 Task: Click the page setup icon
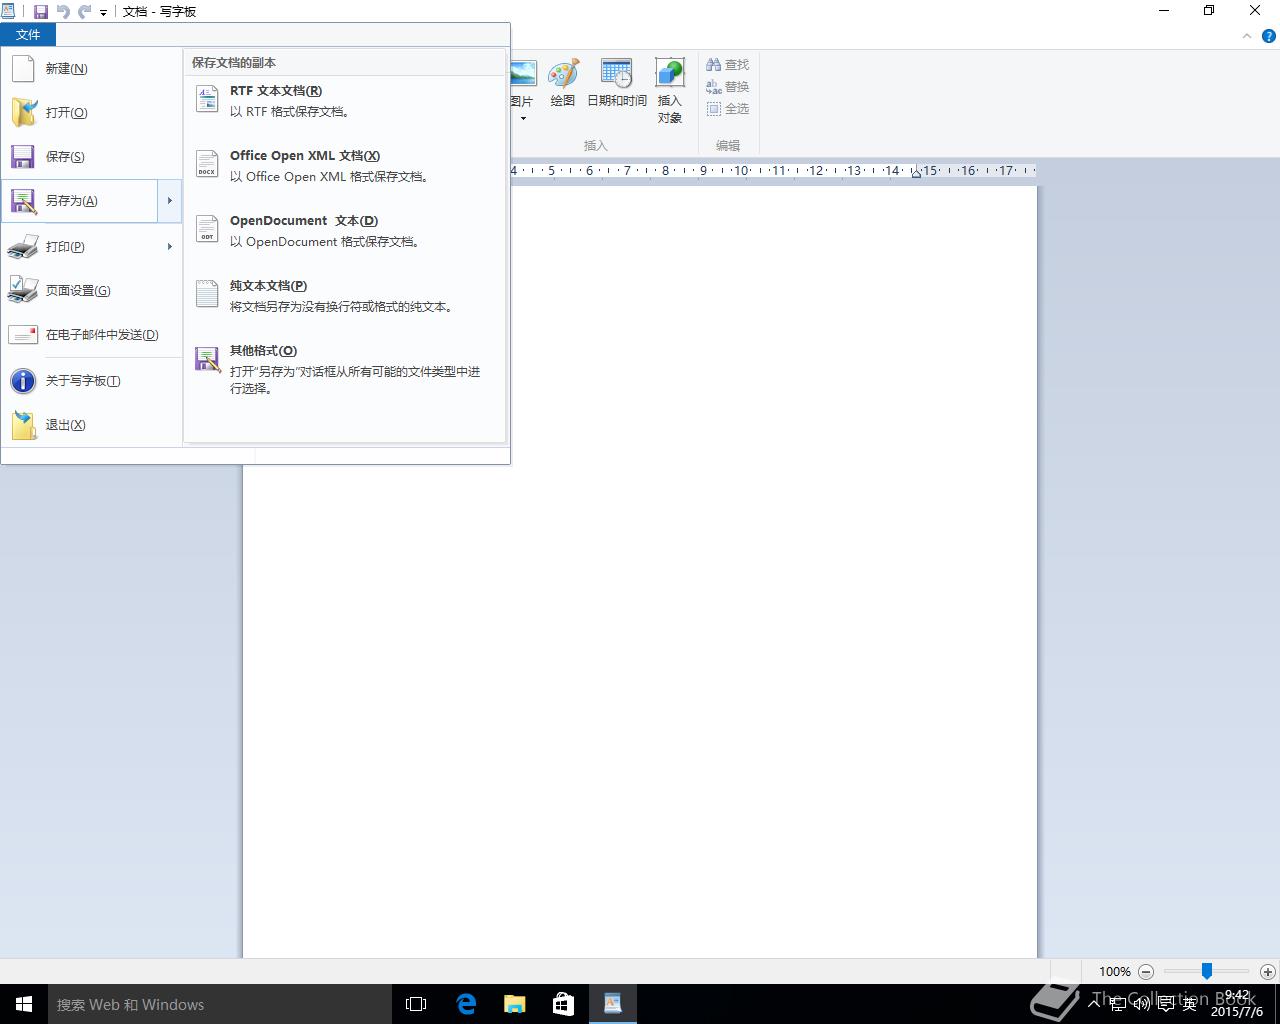pos(22,290)
